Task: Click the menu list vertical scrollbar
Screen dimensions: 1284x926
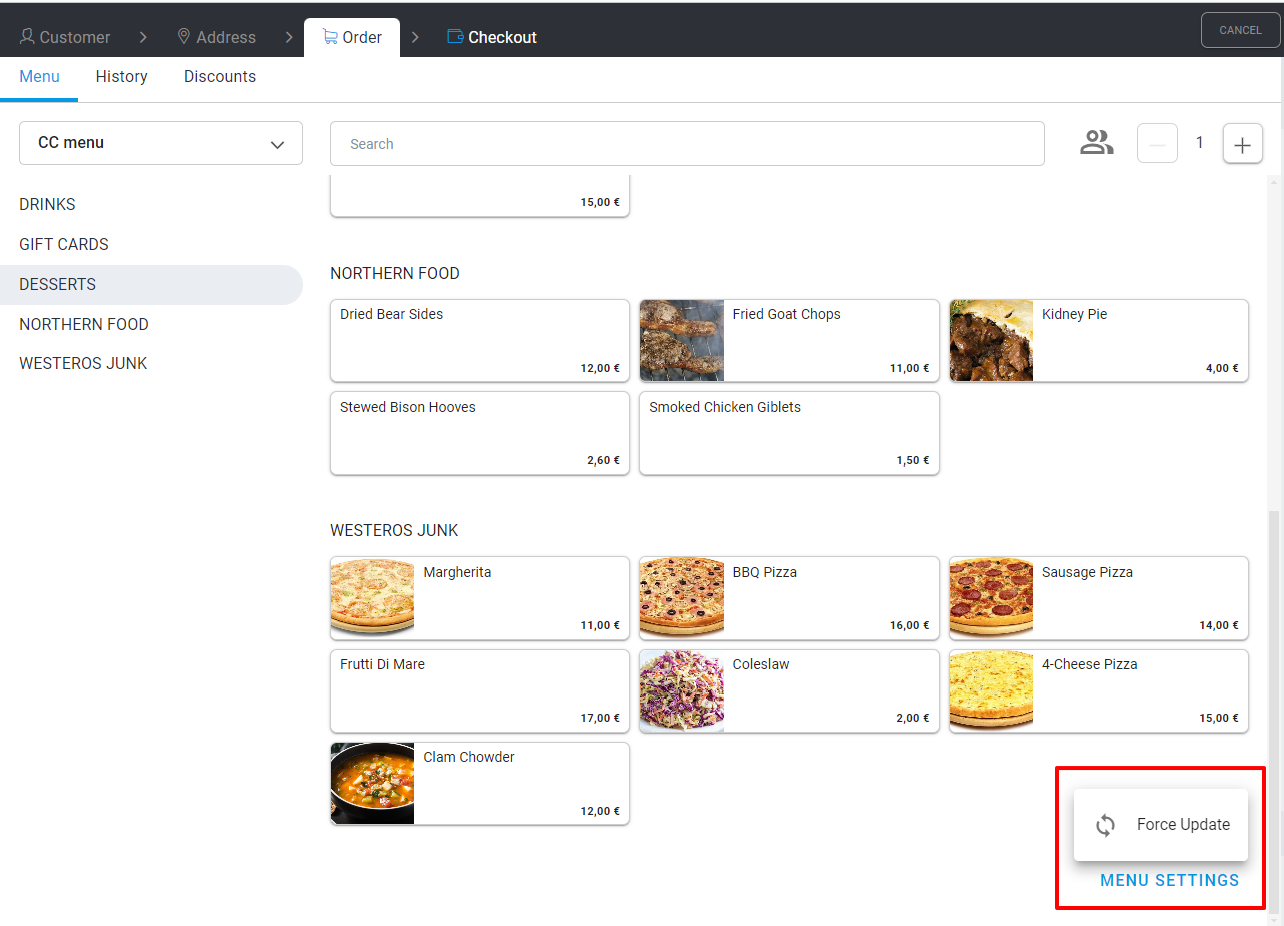Action: [x=1273, y=700]
